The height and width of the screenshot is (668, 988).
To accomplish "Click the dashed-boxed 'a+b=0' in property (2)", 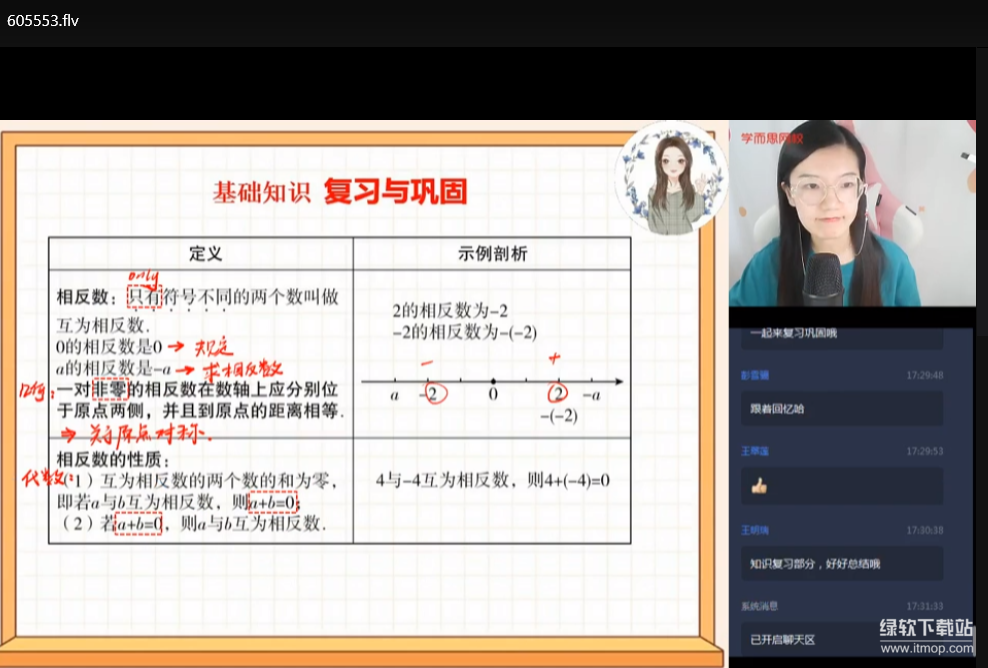I will pyautogui.click(x=138, y=523).
